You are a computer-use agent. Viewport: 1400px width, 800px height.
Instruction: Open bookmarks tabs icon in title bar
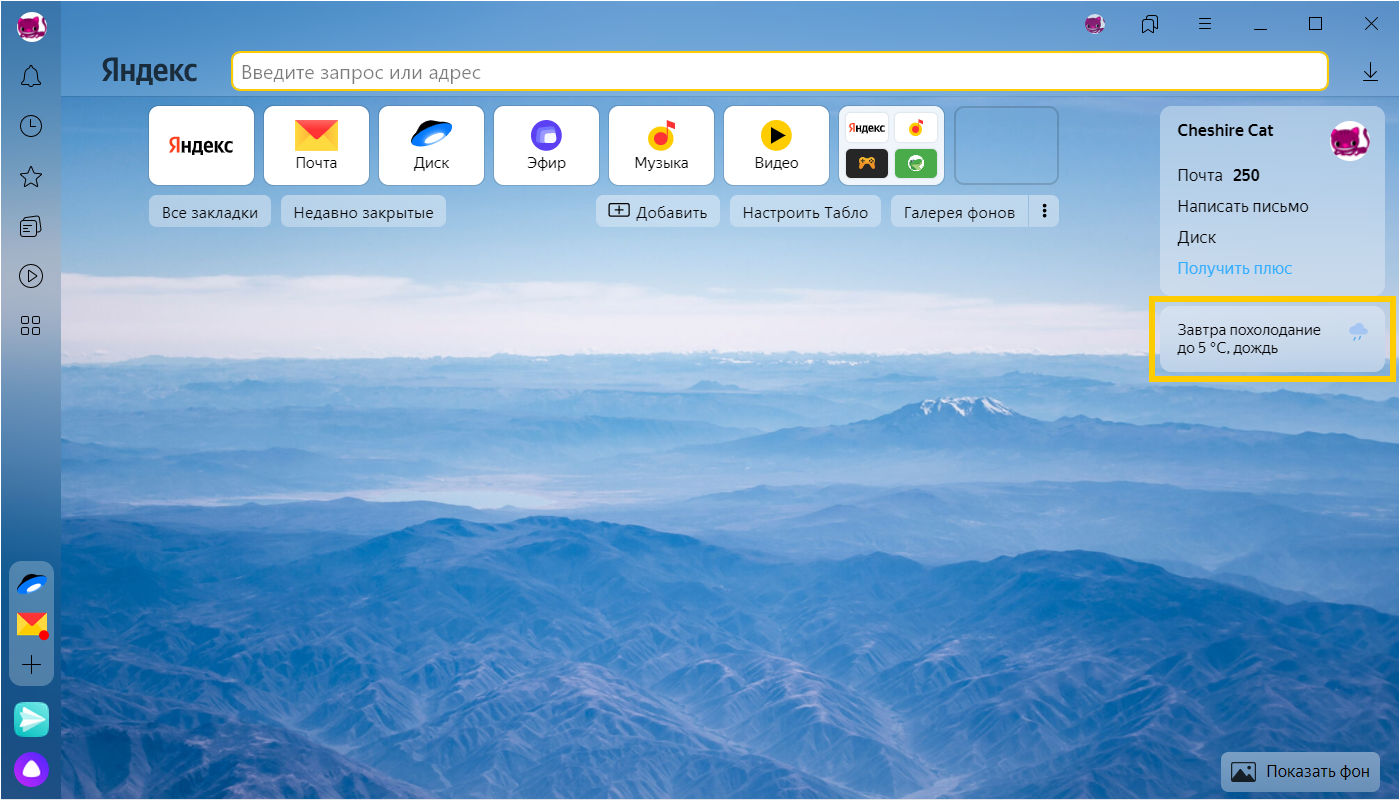click(1150, 24)
